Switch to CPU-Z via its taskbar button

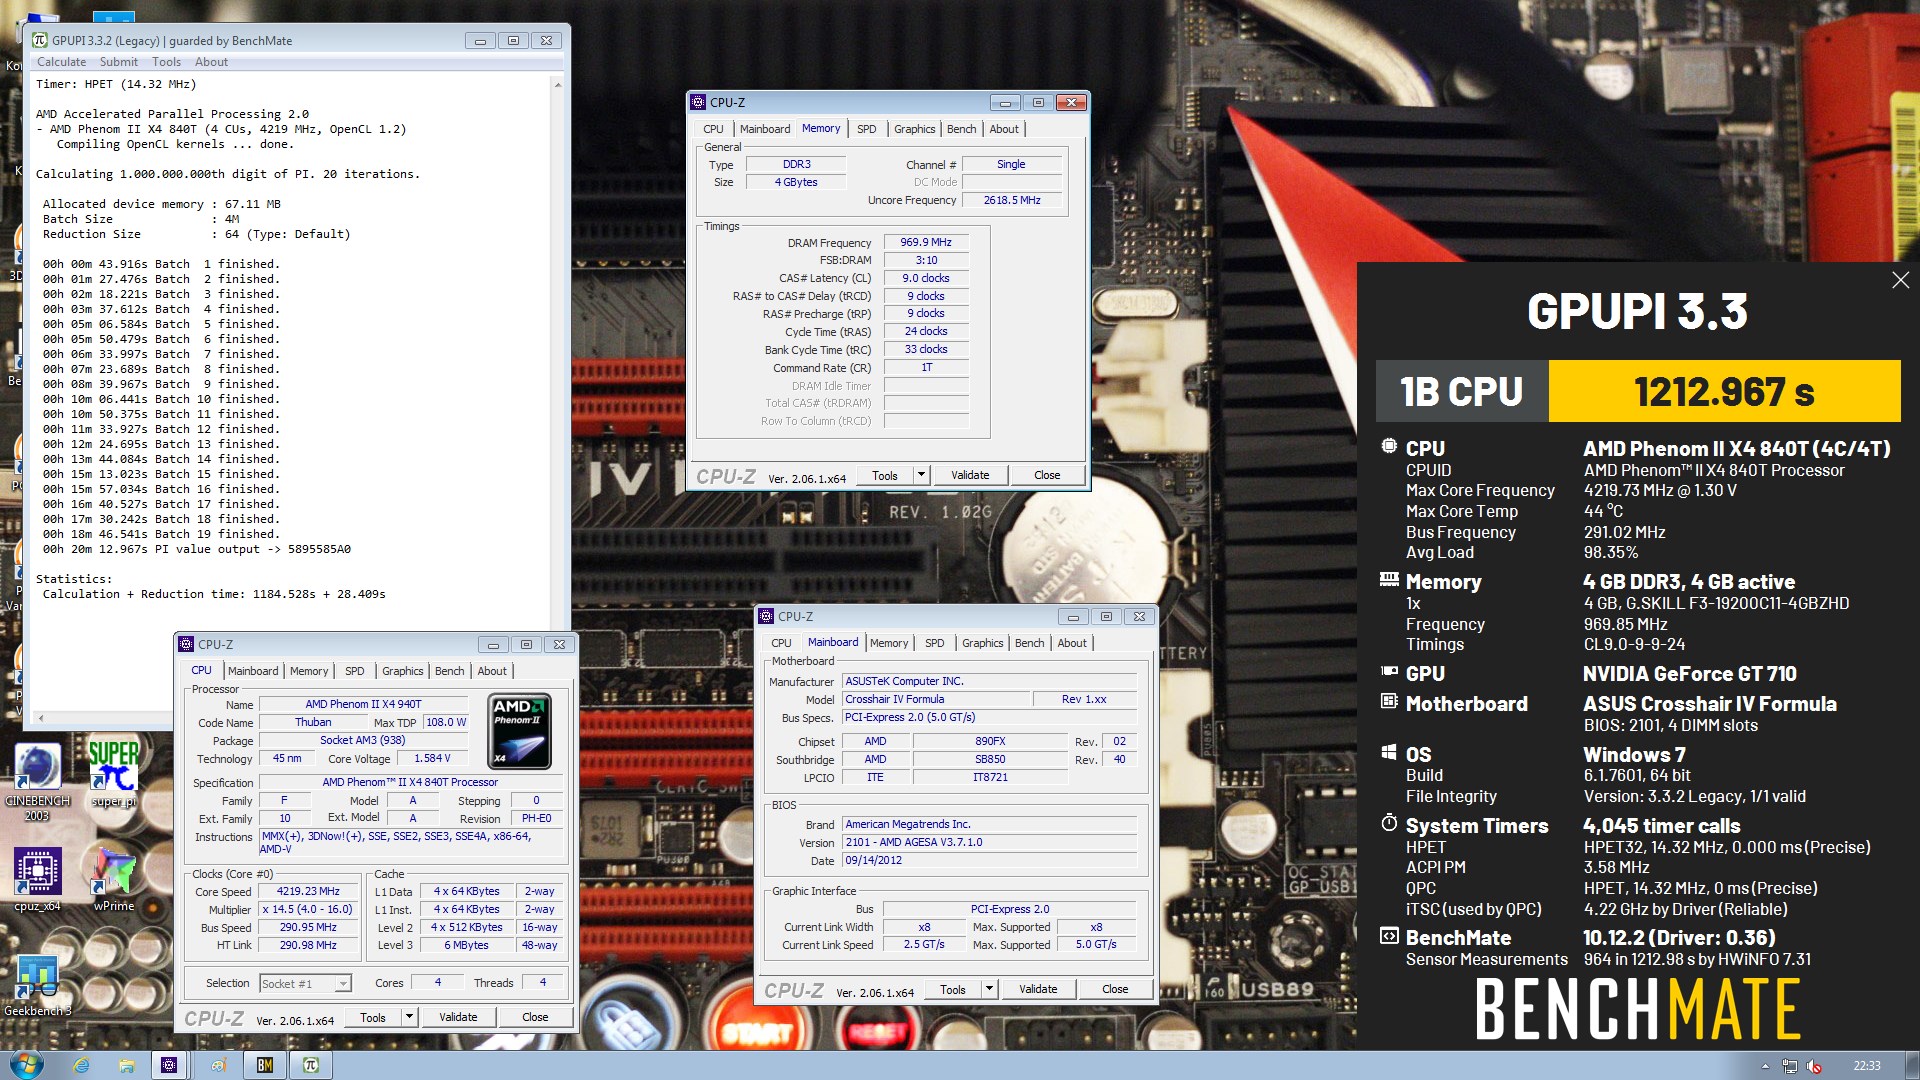coord(169,1066)
